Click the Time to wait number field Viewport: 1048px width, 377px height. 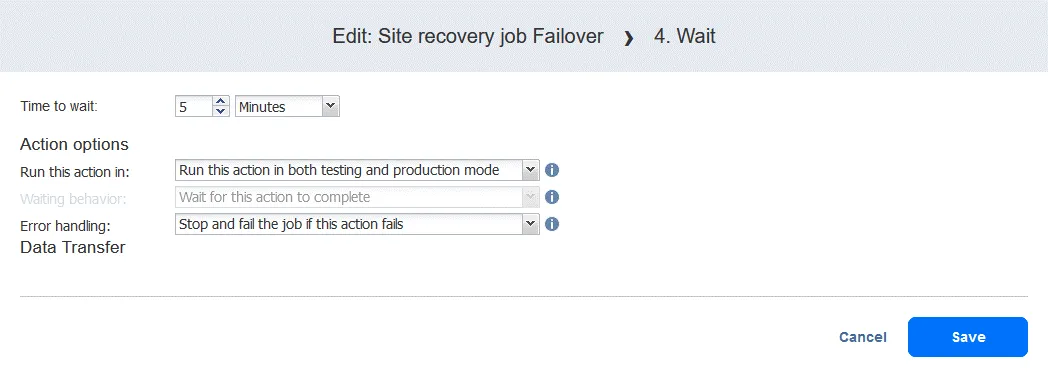194,106
